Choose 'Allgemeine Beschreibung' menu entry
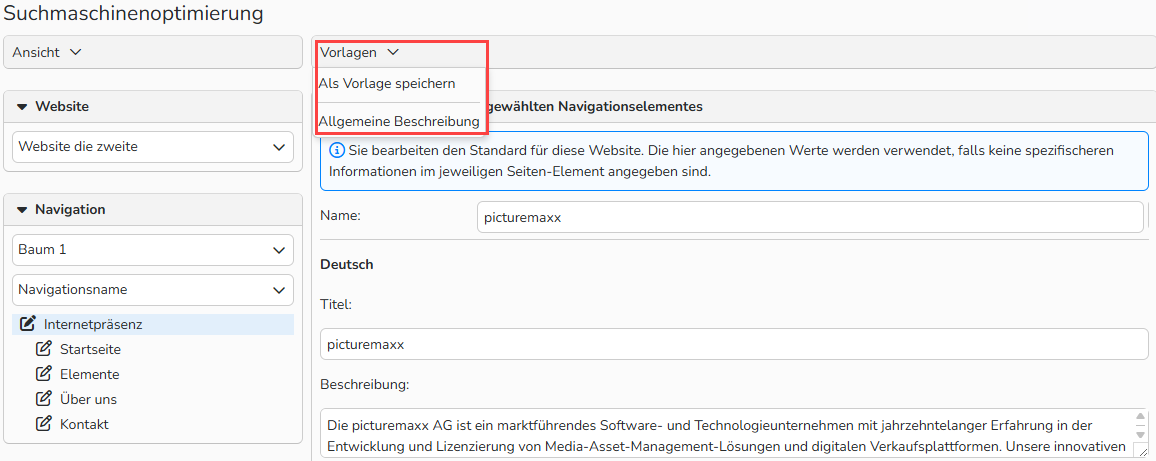The height and width of the screenshot is (461, 1156). pyautogui.click(x=399, y=121)
